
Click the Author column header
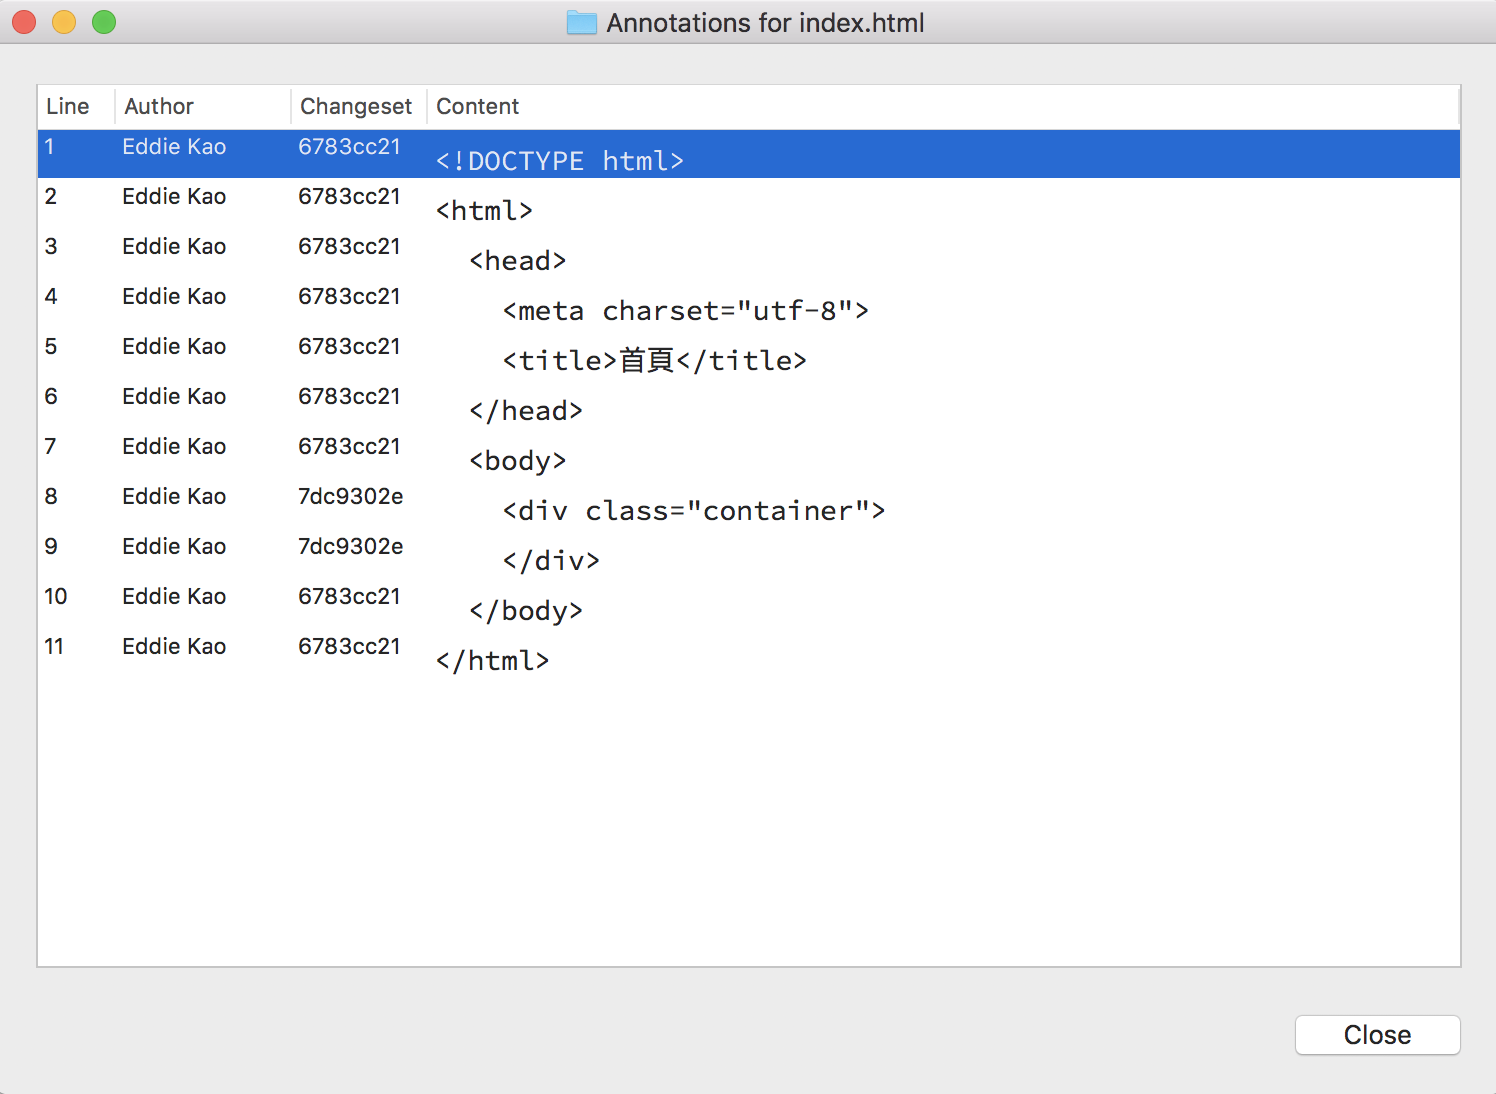[x=159, y=106]
